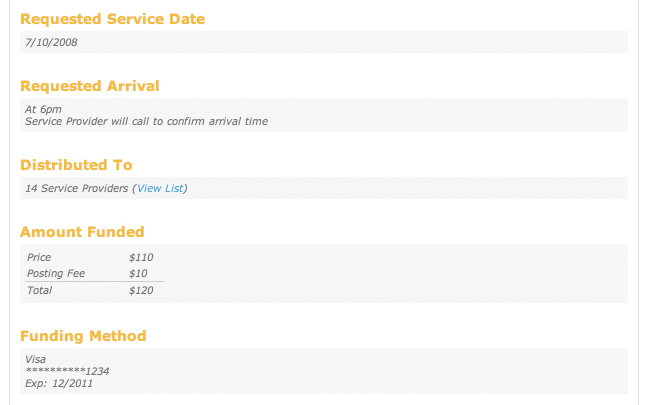Select the $10 posting fee amount

tap(138, 273)
